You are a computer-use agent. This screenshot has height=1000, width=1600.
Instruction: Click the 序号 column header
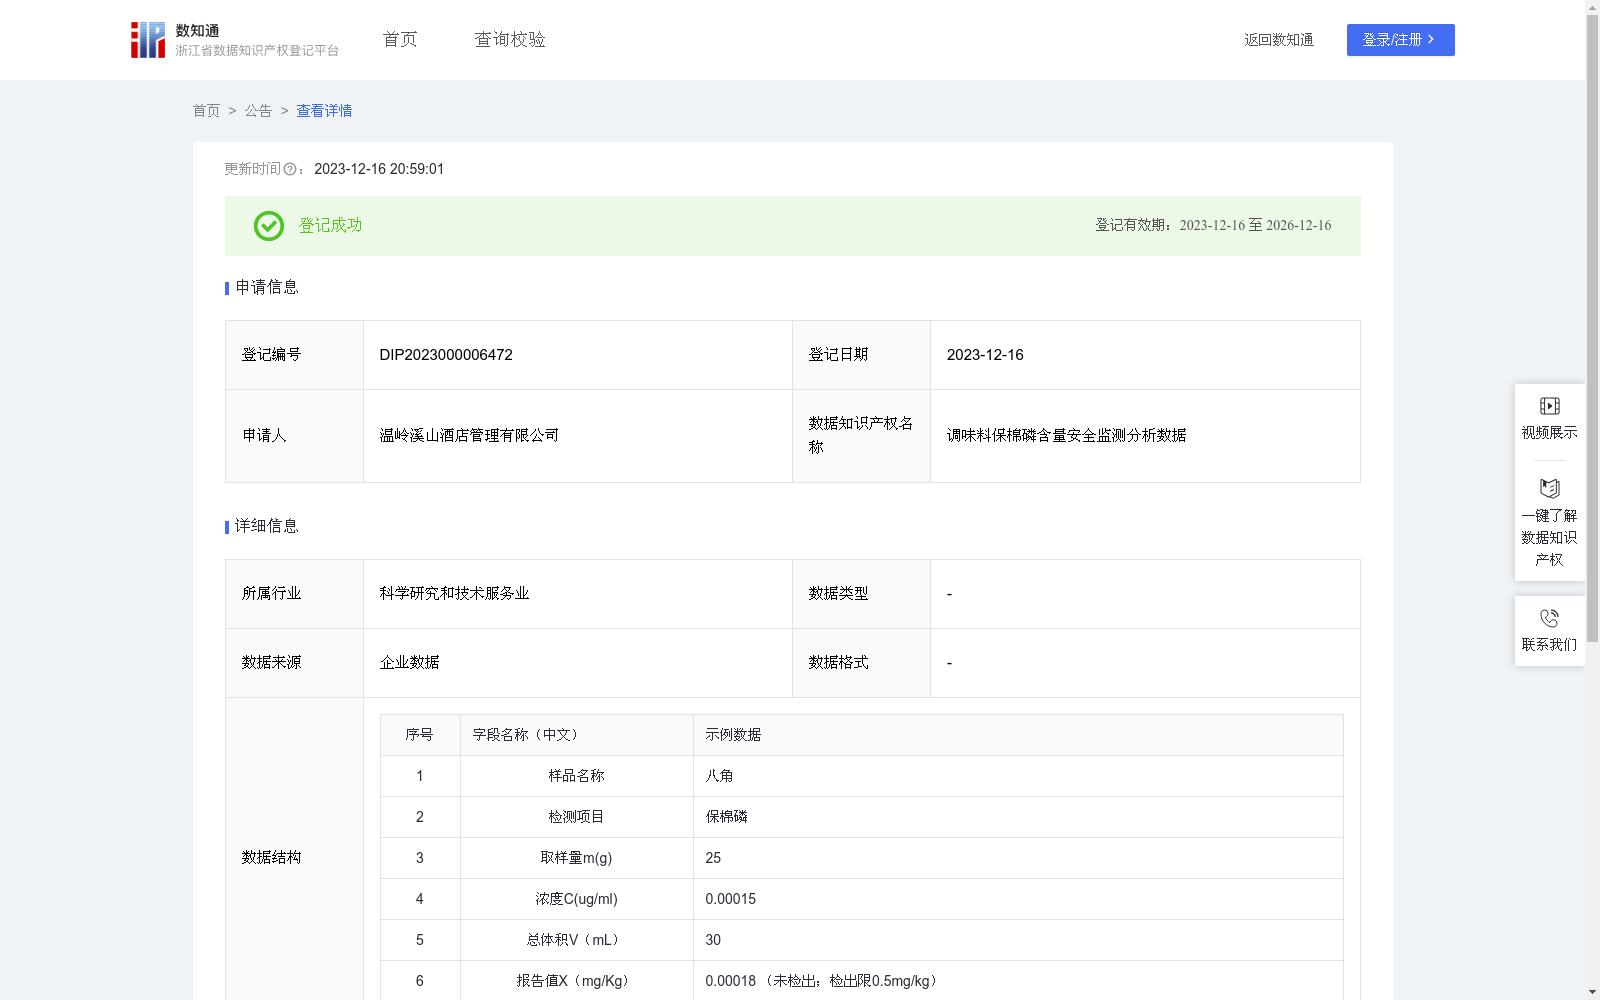point(419,735)
